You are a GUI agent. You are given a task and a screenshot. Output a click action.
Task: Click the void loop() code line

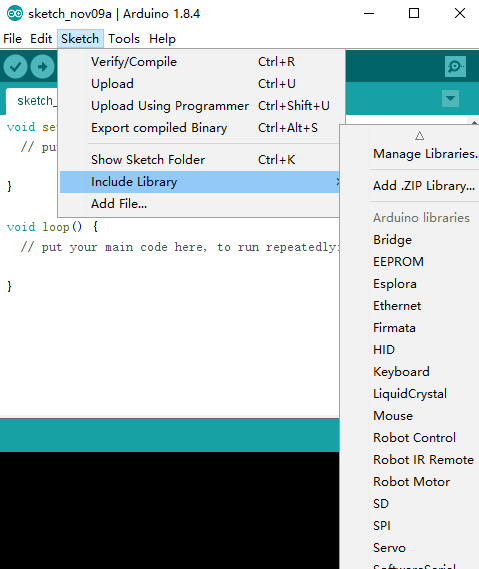click(52, 227)
